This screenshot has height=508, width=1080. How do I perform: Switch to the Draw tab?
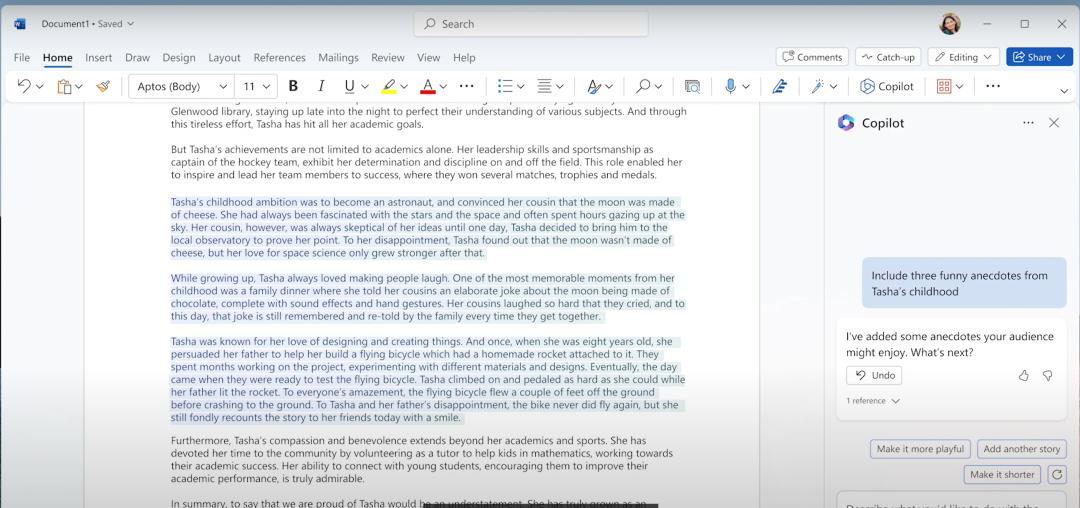point(137,58)
